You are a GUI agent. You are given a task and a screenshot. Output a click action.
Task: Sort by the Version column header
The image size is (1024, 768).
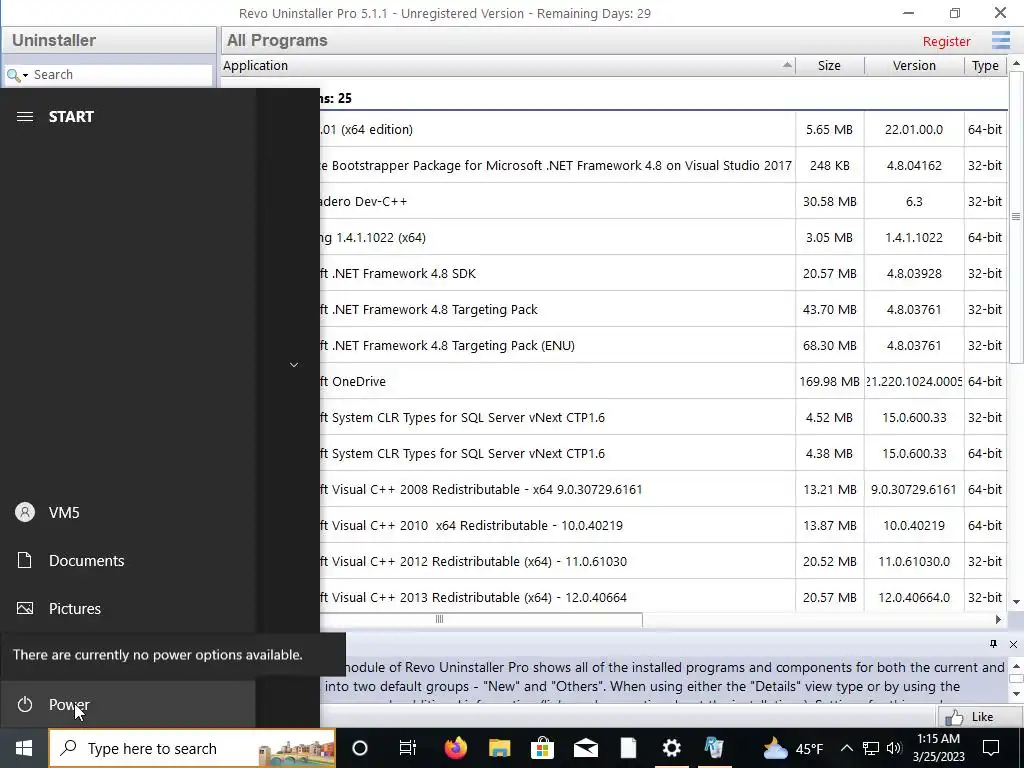914,65
